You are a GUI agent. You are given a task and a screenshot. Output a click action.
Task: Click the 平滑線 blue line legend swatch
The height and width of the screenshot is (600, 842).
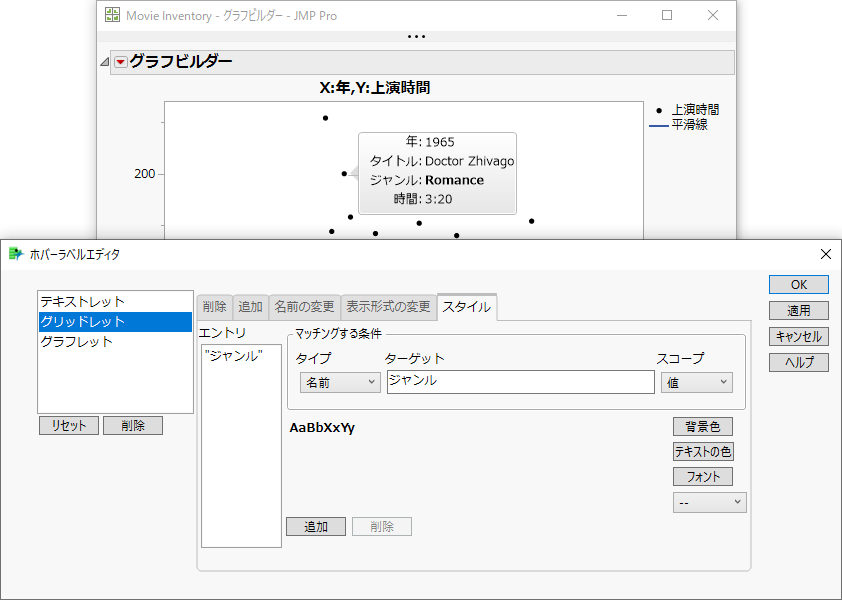point(660,125)
